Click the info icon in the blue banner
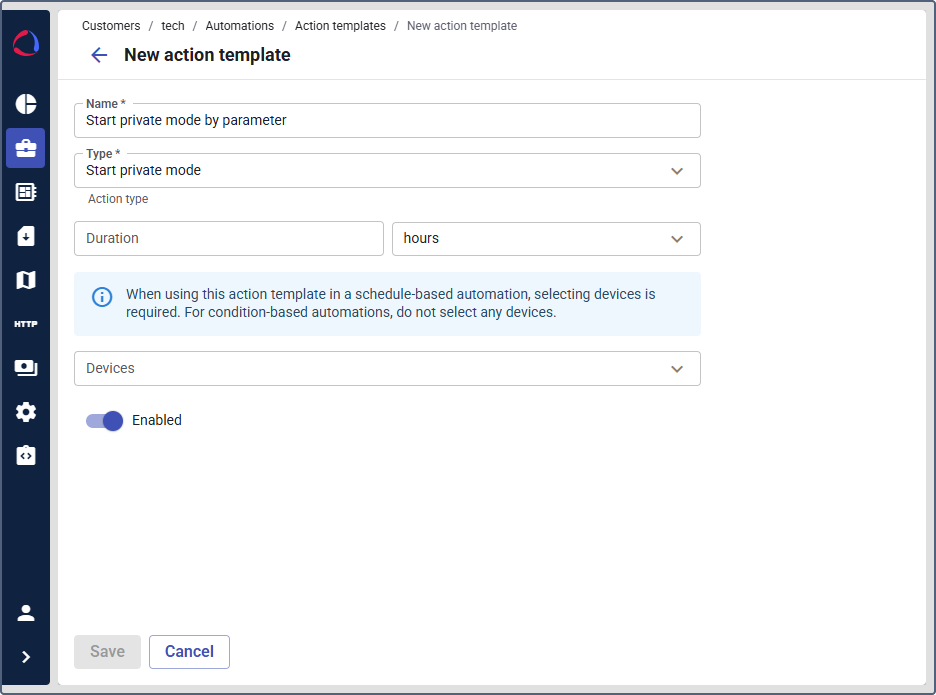The width and height of the screenshot is (936, 695). pyautogui.click(x=101, y=296)
